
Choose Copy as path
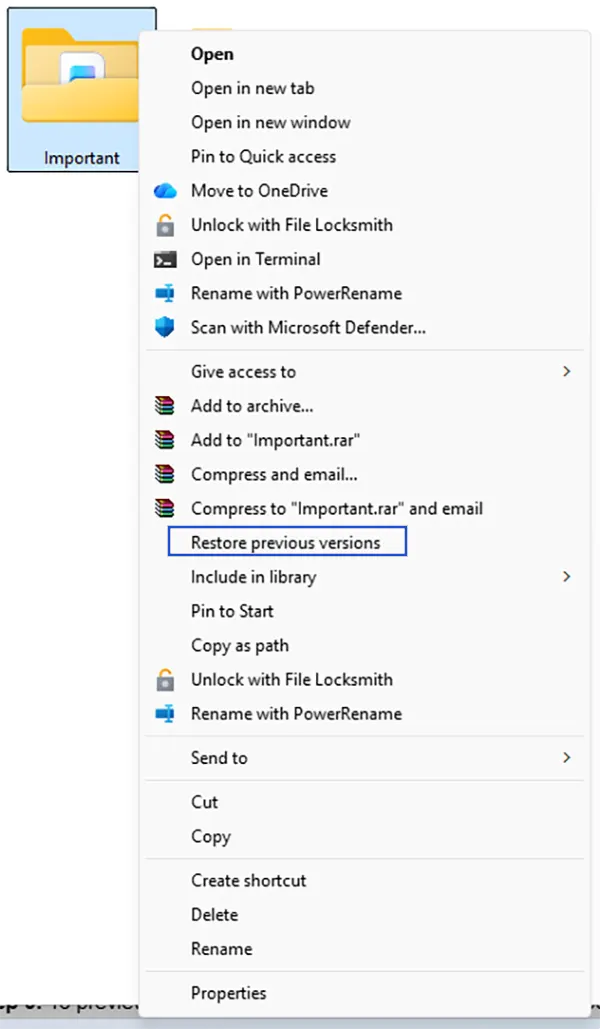point(240,646)
